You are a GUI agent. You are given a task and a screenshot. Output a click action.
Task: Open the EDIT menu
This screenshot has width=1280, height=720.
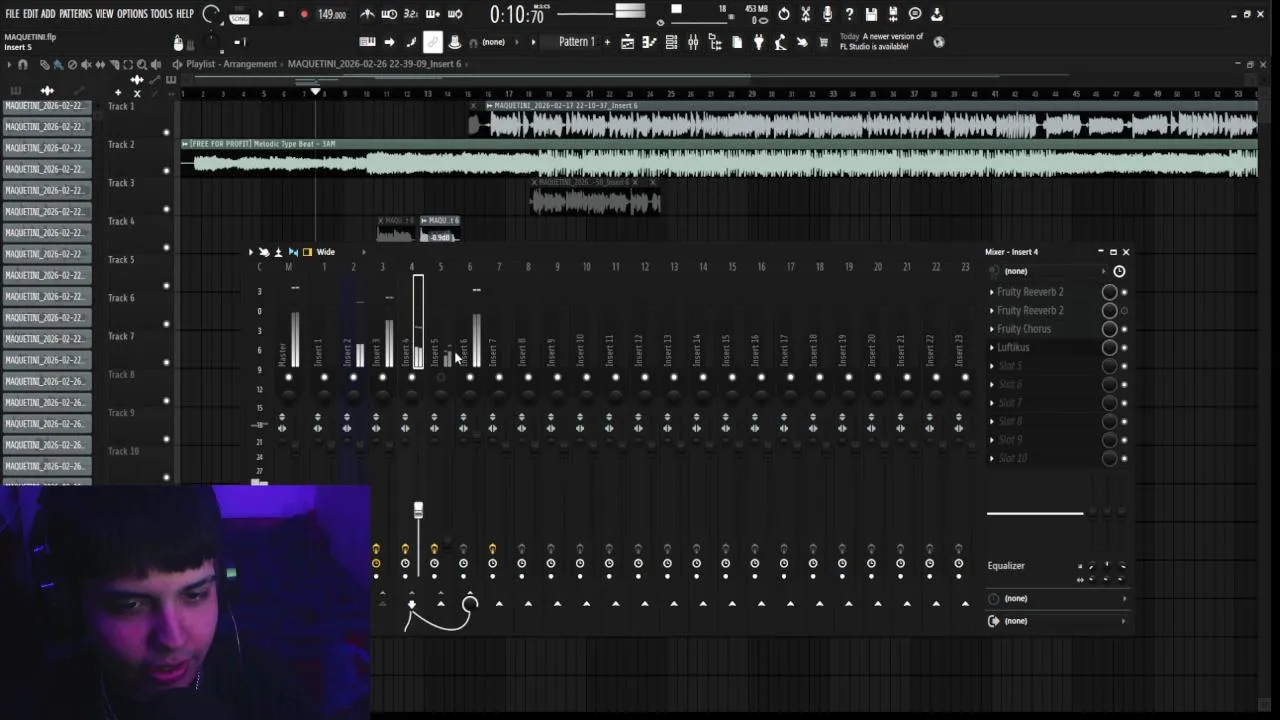click(30, 14)
